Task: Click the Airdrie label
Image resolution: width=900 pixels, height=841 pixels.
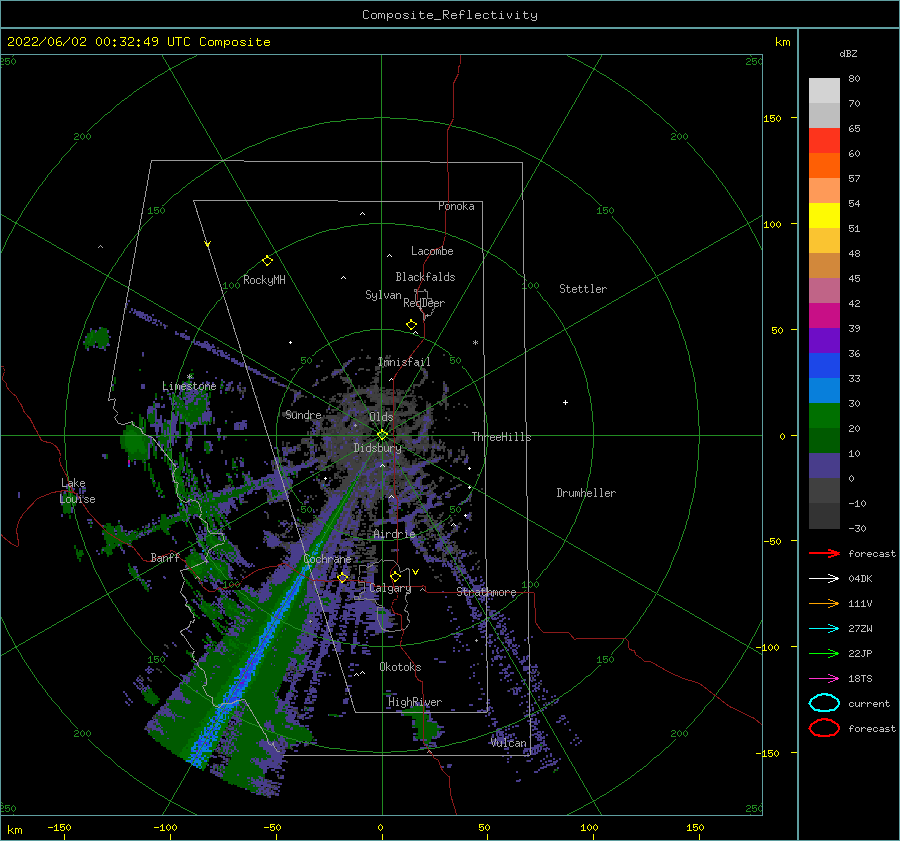Action: 394,534
